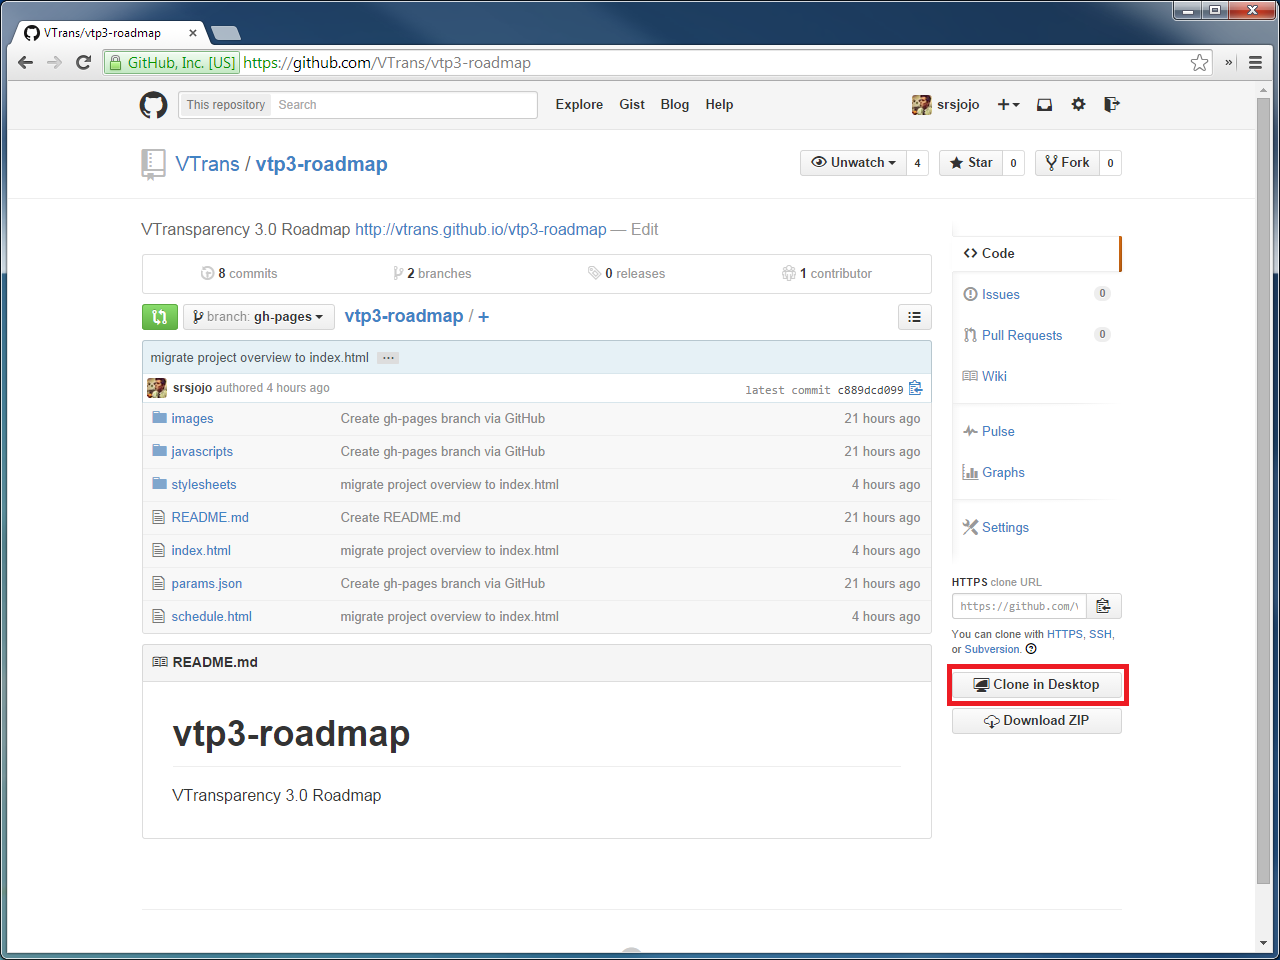1280x960 pixels.
Task: Click the browser forward arrow
Action: coord(55,62)
